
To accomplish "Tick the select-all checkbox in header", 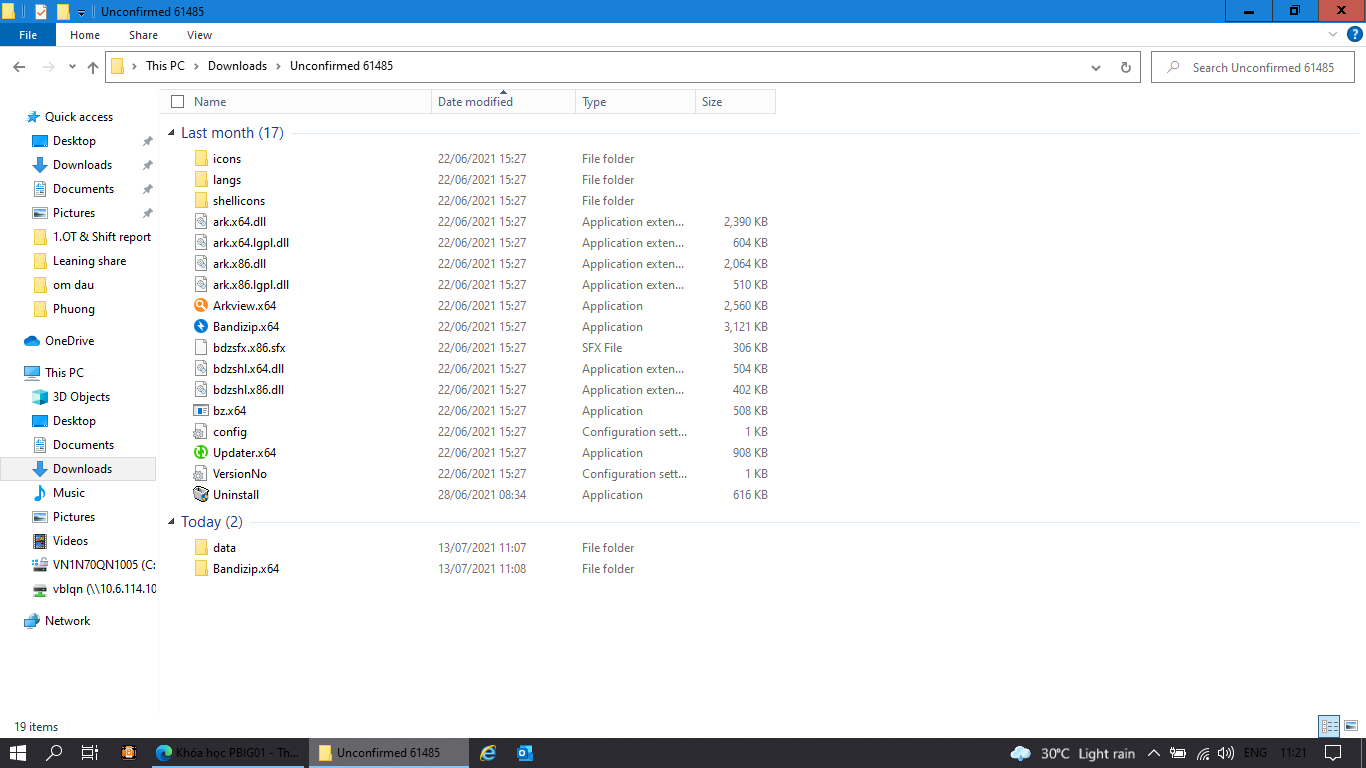I will point(178,102).
